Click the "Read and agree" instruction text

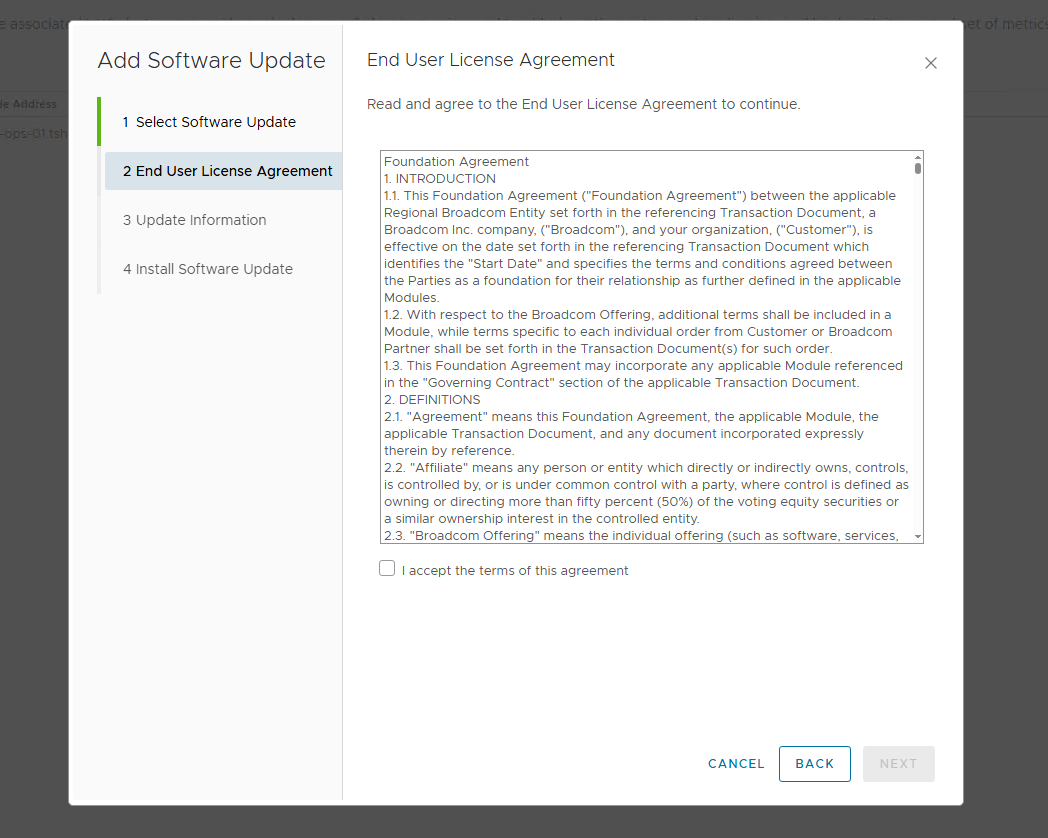pyautogui.click(x=583, y=104)
